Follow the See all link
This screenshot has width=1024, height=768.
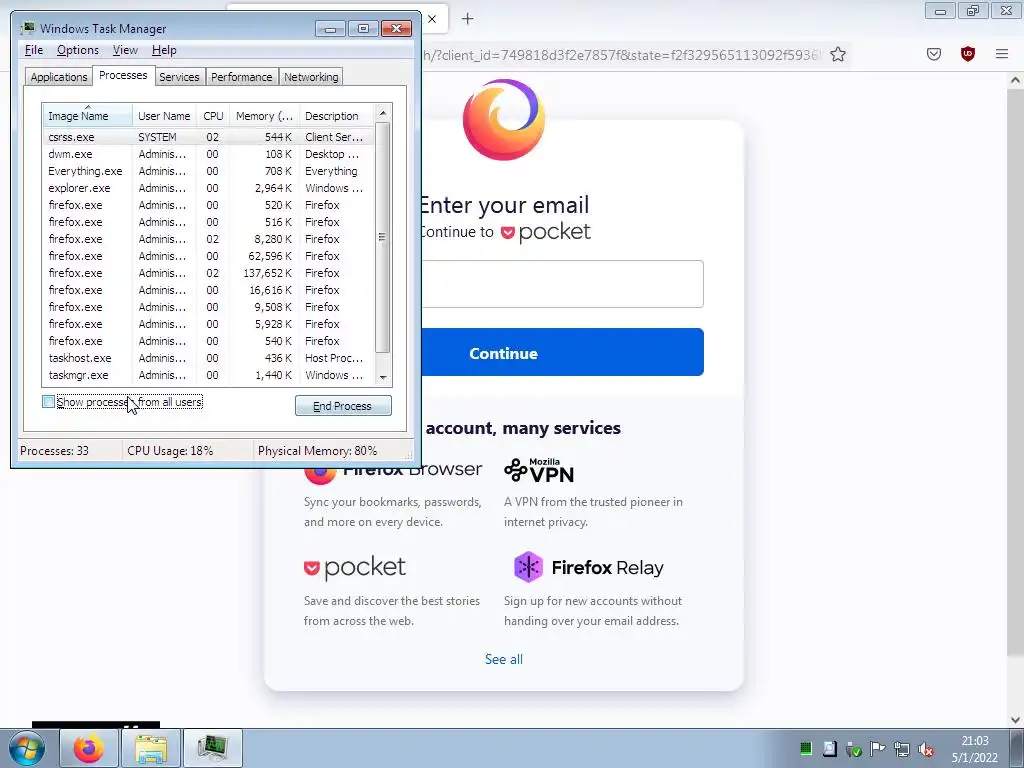coord(504,659)
